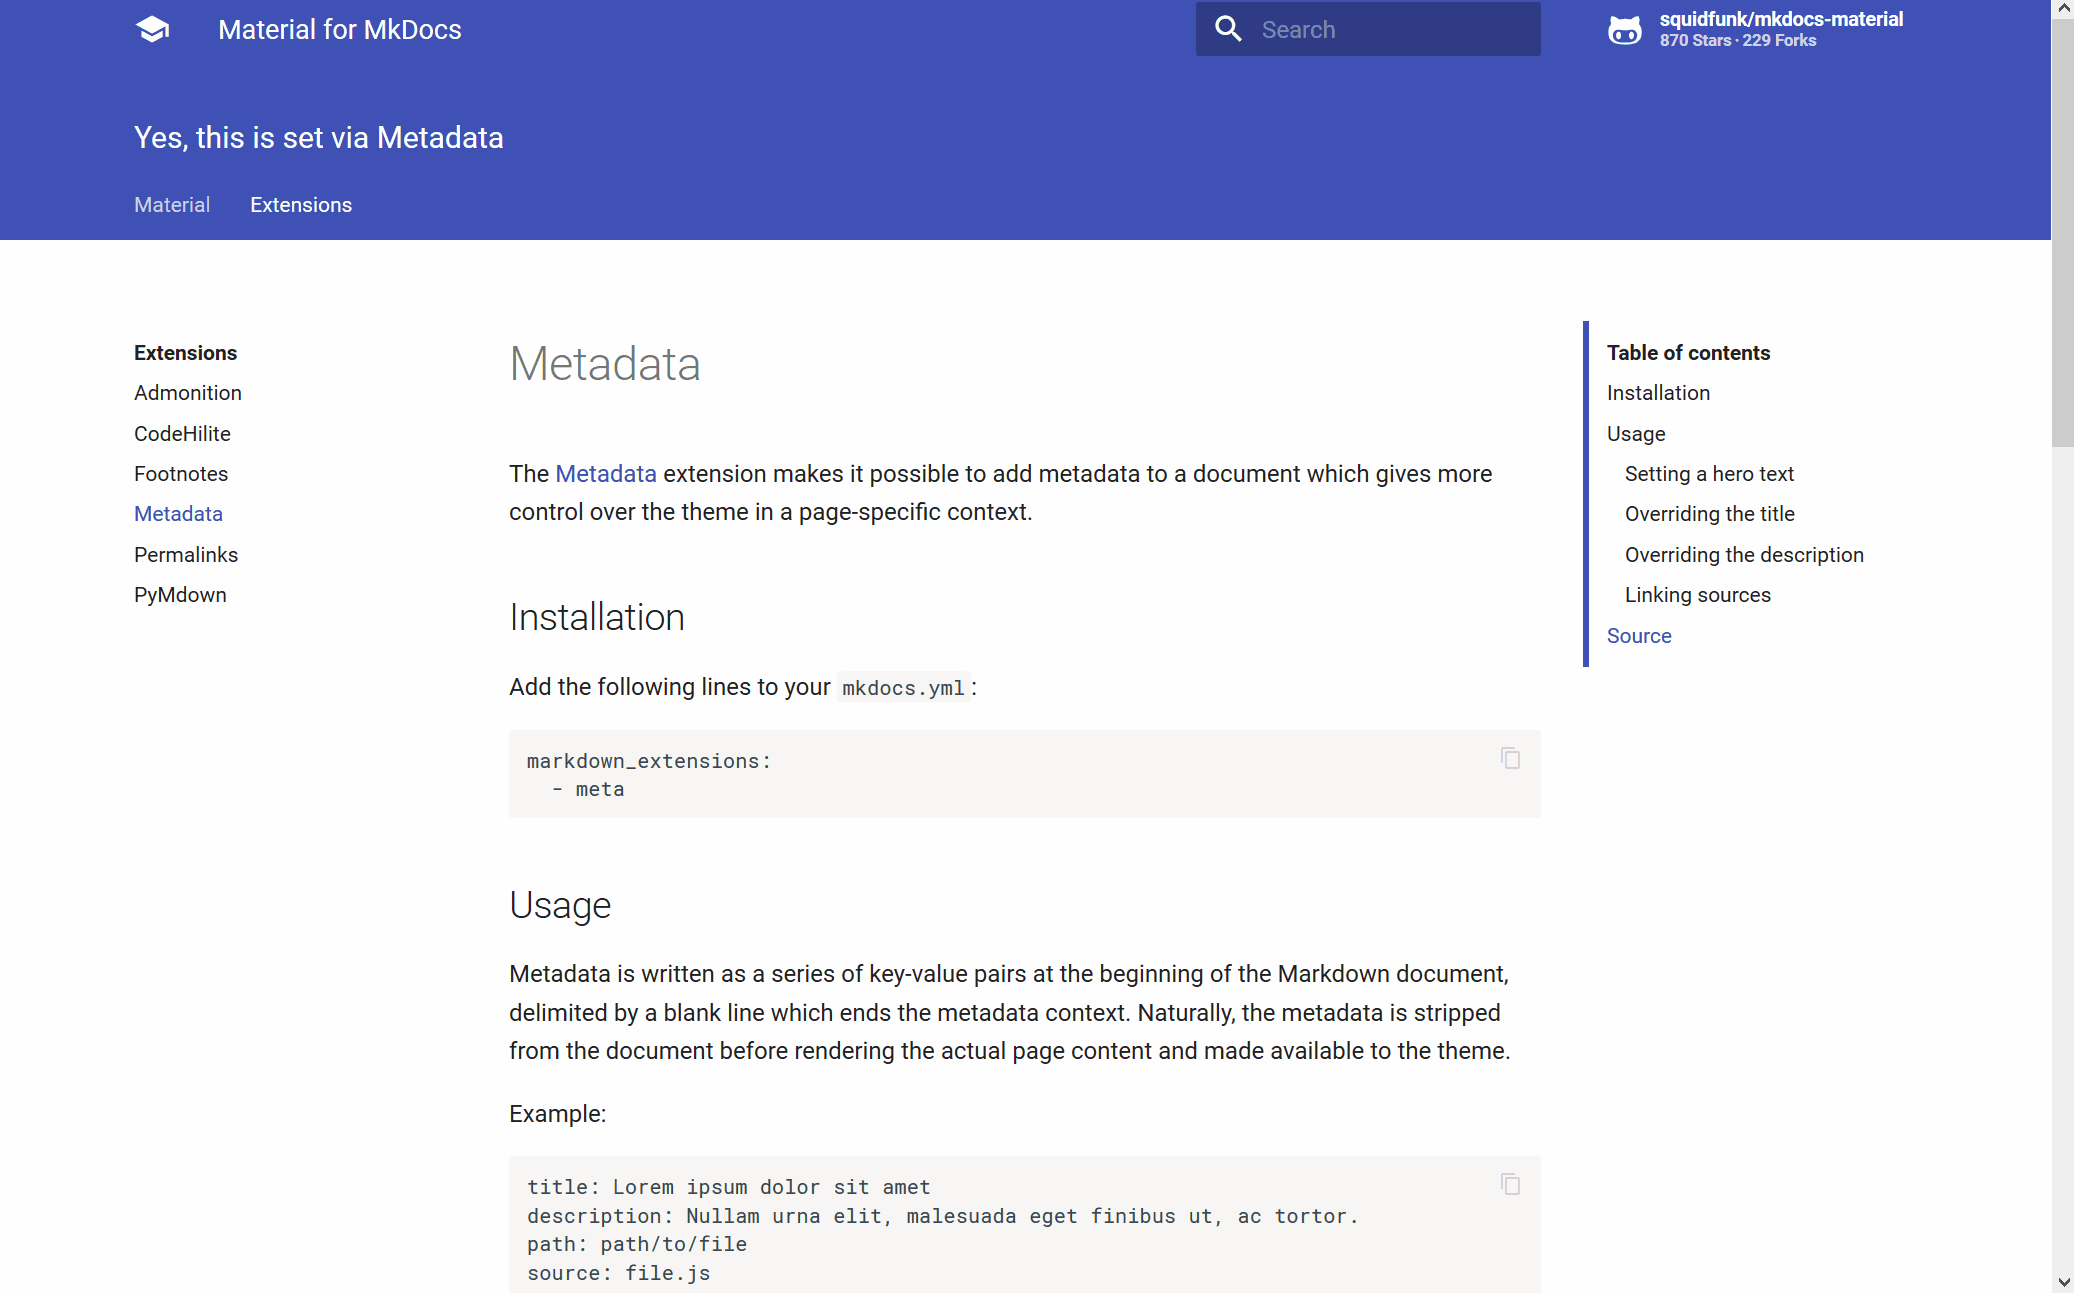This screenshot has width=2074, height=1293.
Task: Copy the metadata example code block
Action: 1509,1184
